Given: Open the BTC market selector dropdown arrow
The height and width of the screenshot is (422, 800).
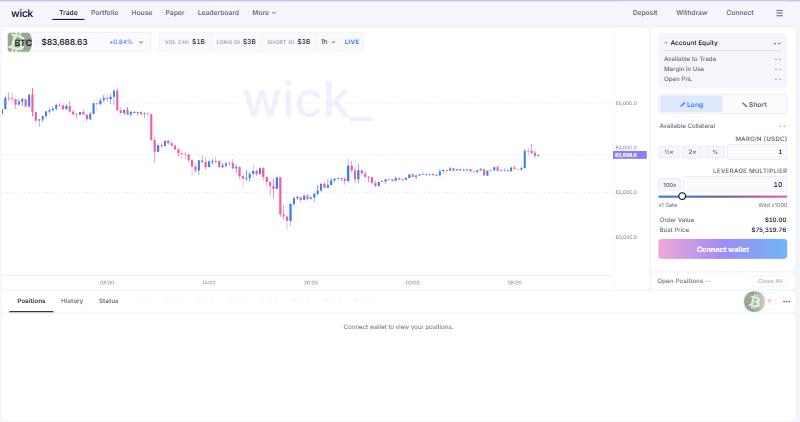Looking at the screenshot, I should [x=141, y=42].
